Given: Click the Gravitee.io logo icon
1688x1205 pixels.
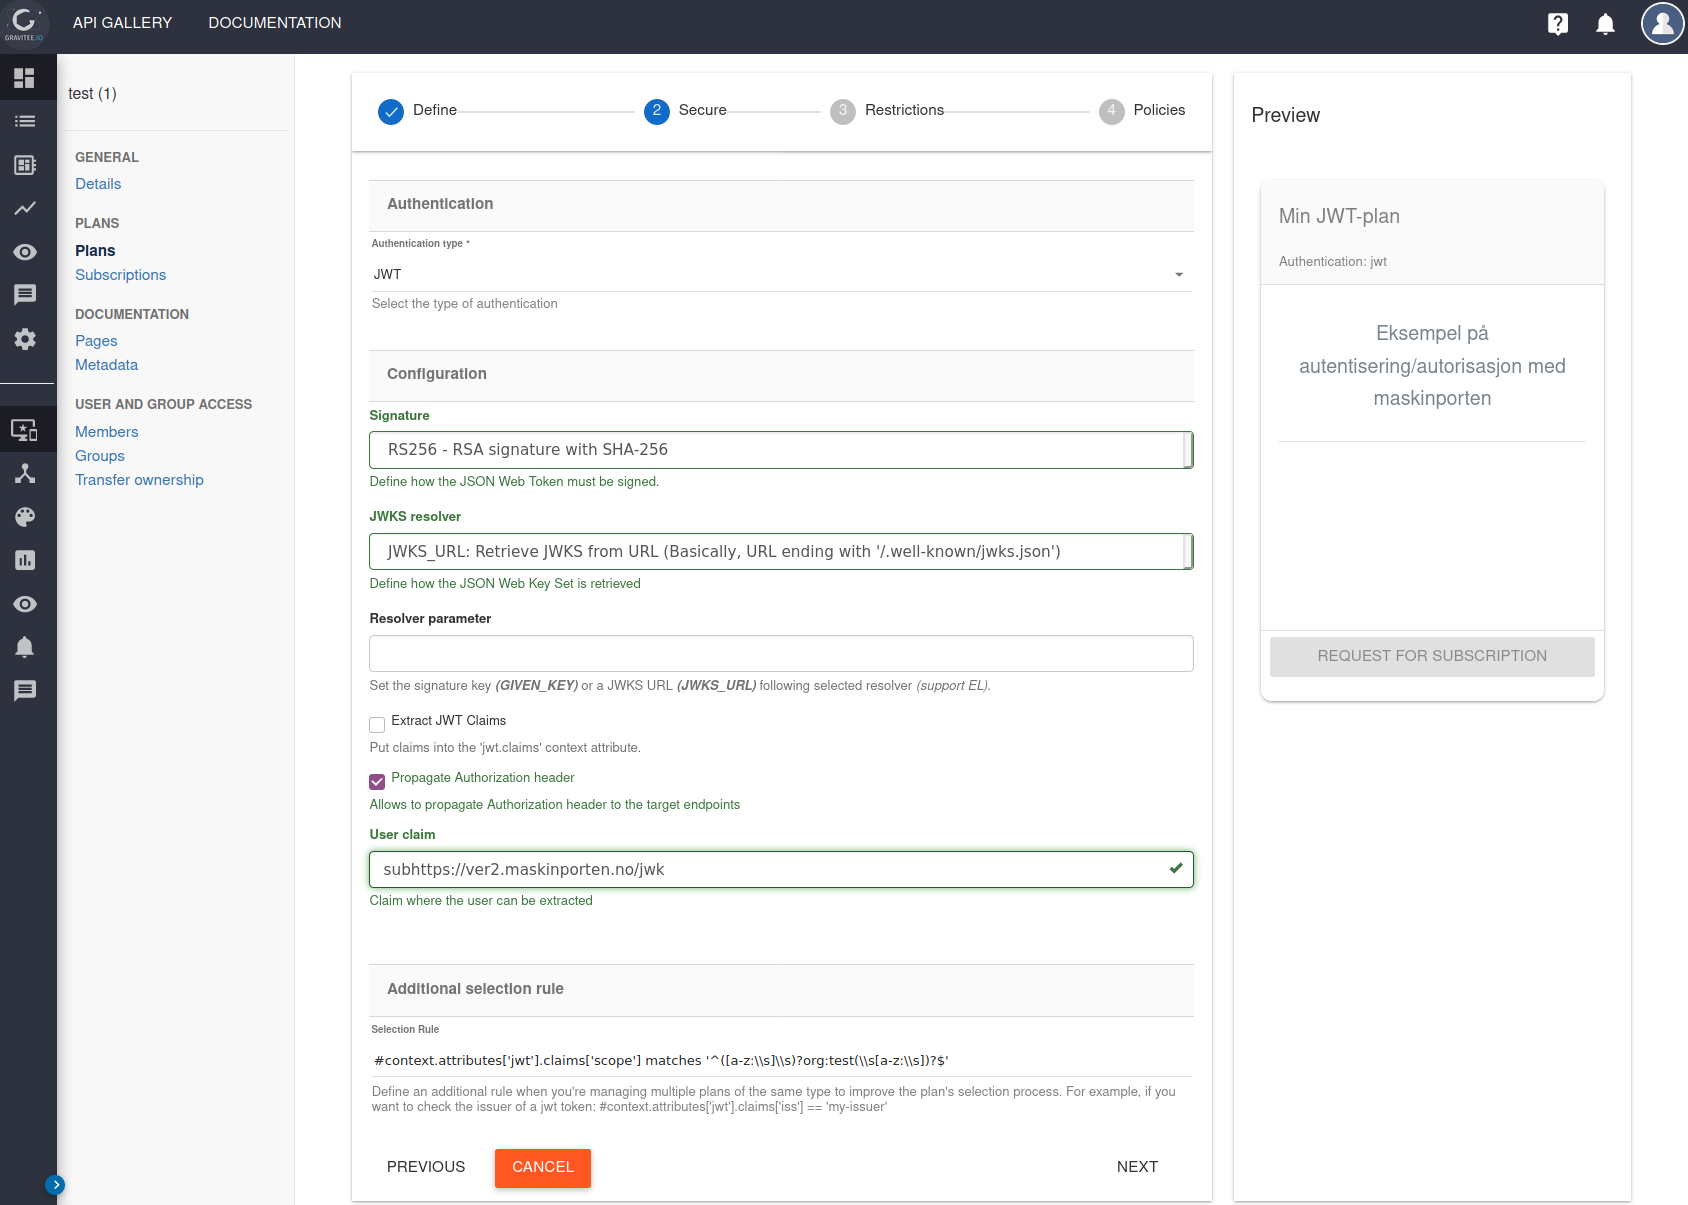Looking at the screenshot, I should tap(24, 24).
